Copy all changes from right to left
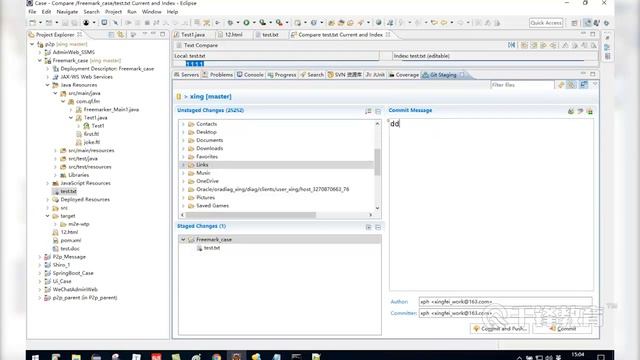 pyautogui.click(x=534, y=45)
